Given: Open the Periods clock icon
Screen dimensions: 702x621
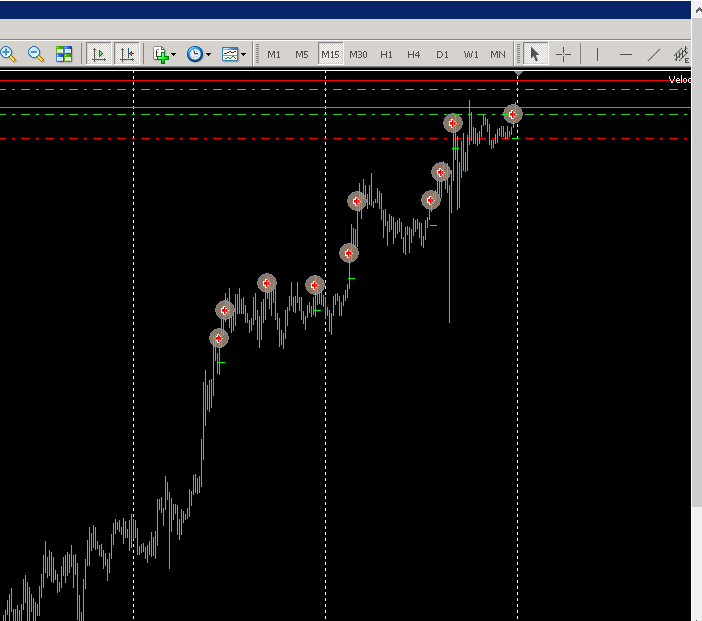Looking at the screenshot, I should [x=195, y=54].
